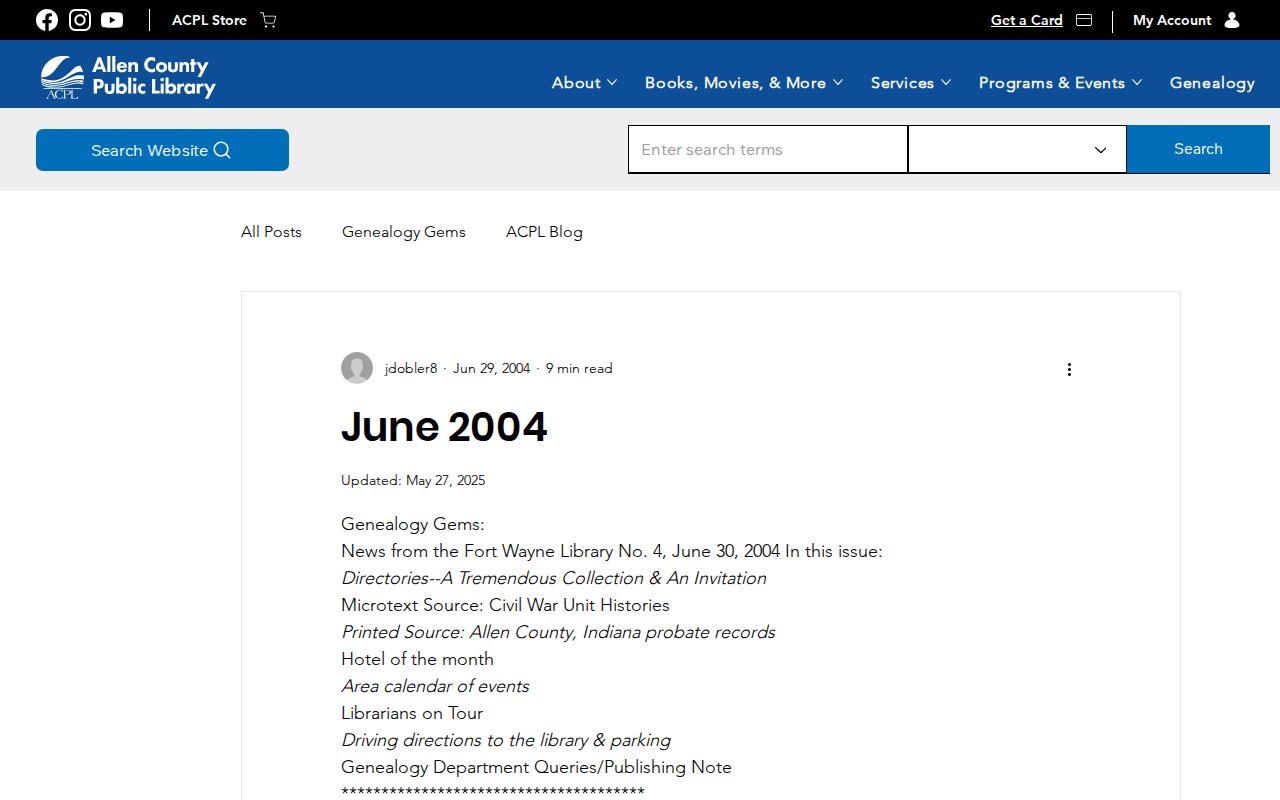The width and height of the screenshot is (1280, 800).
Task: Switch to the Genealogy Gems tab
Action: [404, 232]
